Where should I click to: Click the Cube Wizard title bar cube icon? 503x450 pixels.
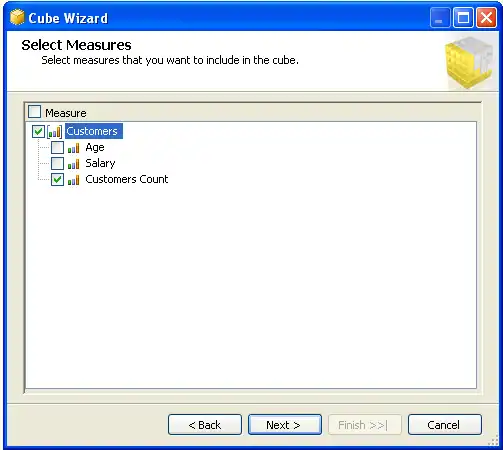coord(17,17)
